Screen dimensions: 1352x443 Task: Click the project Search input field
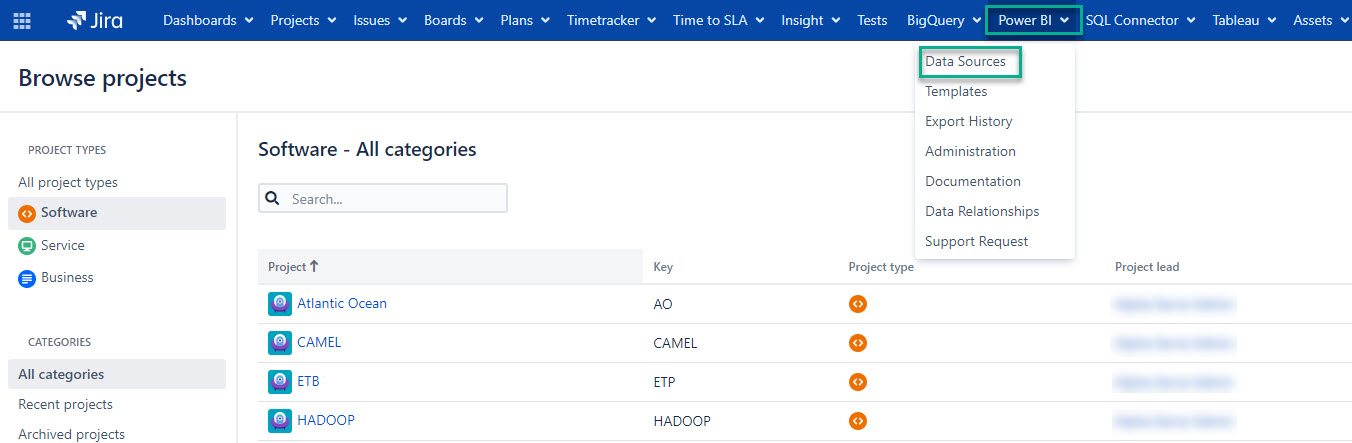395,199
